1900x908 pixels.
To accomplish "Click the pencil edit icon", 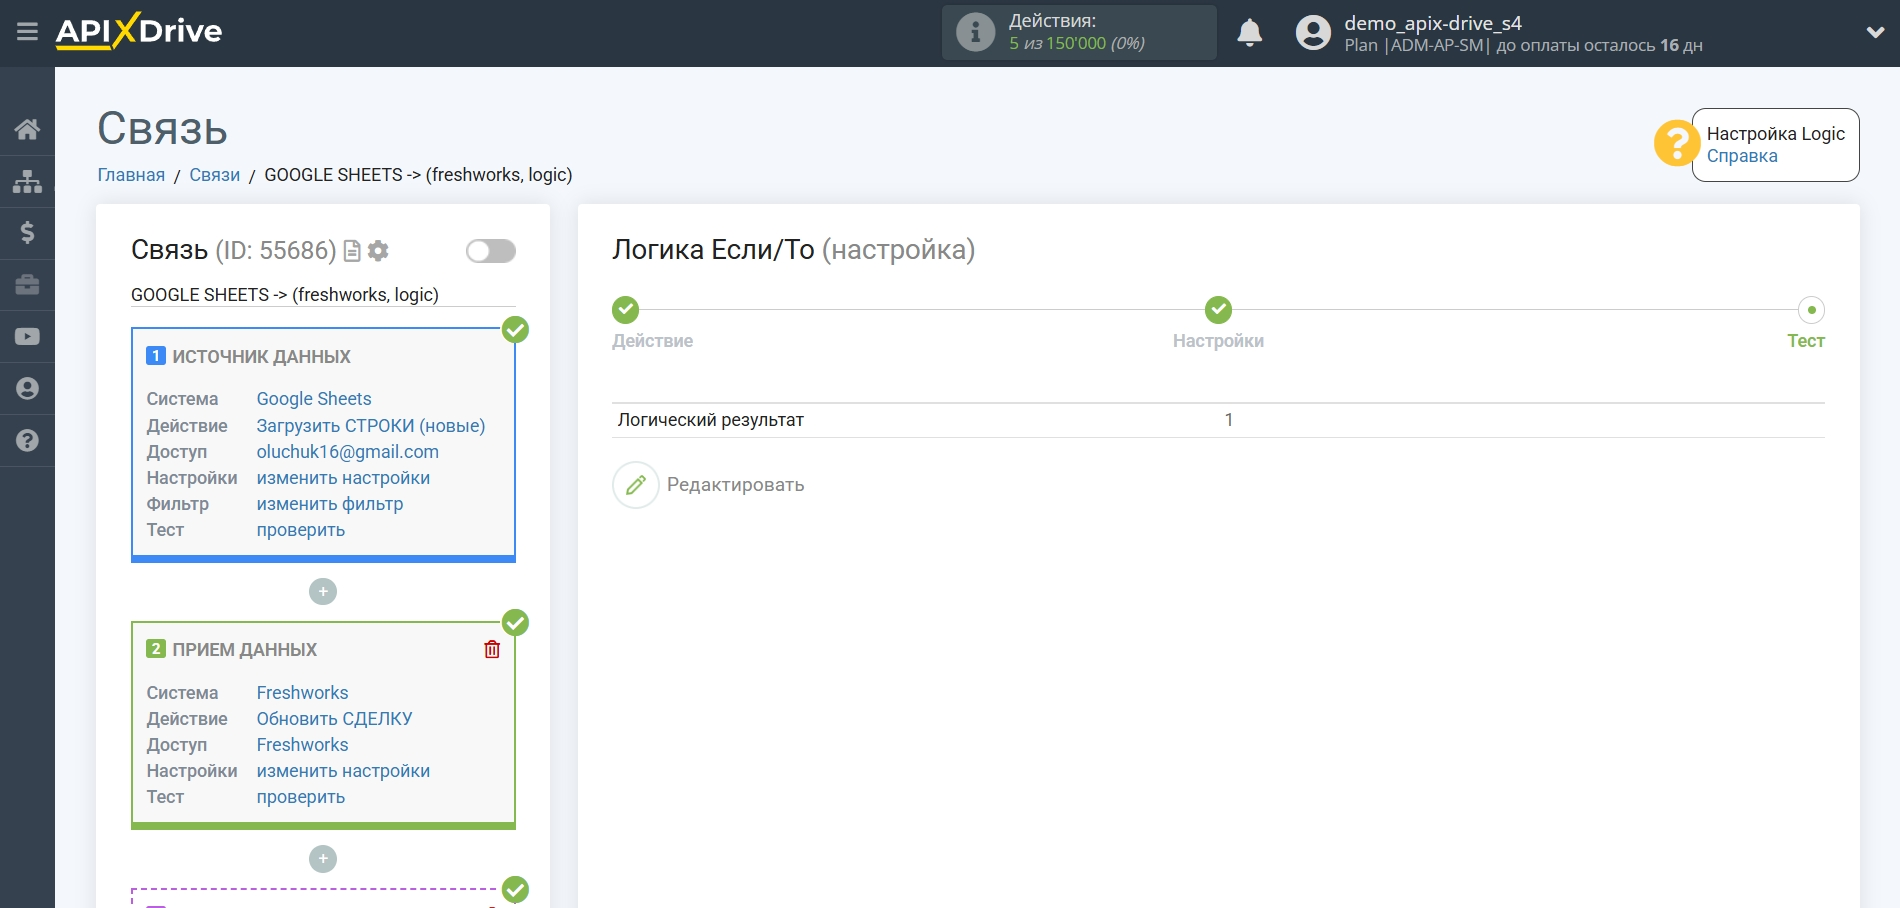I will pyautogui.click(x=636, y=485).
